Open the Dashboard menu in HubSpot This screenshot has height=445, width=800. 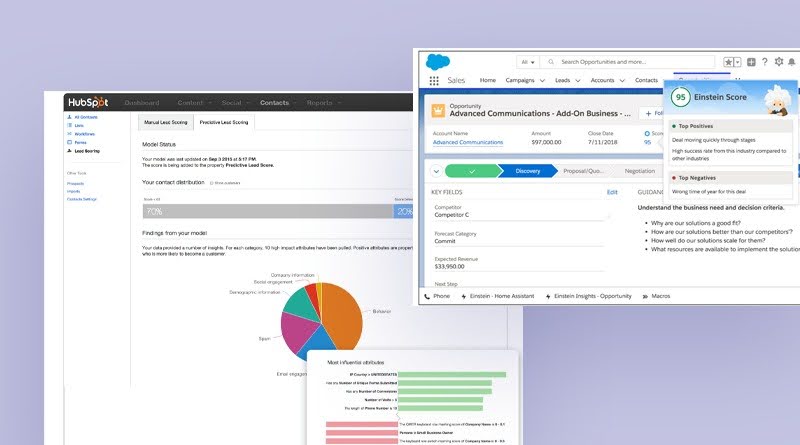point(142,103)
